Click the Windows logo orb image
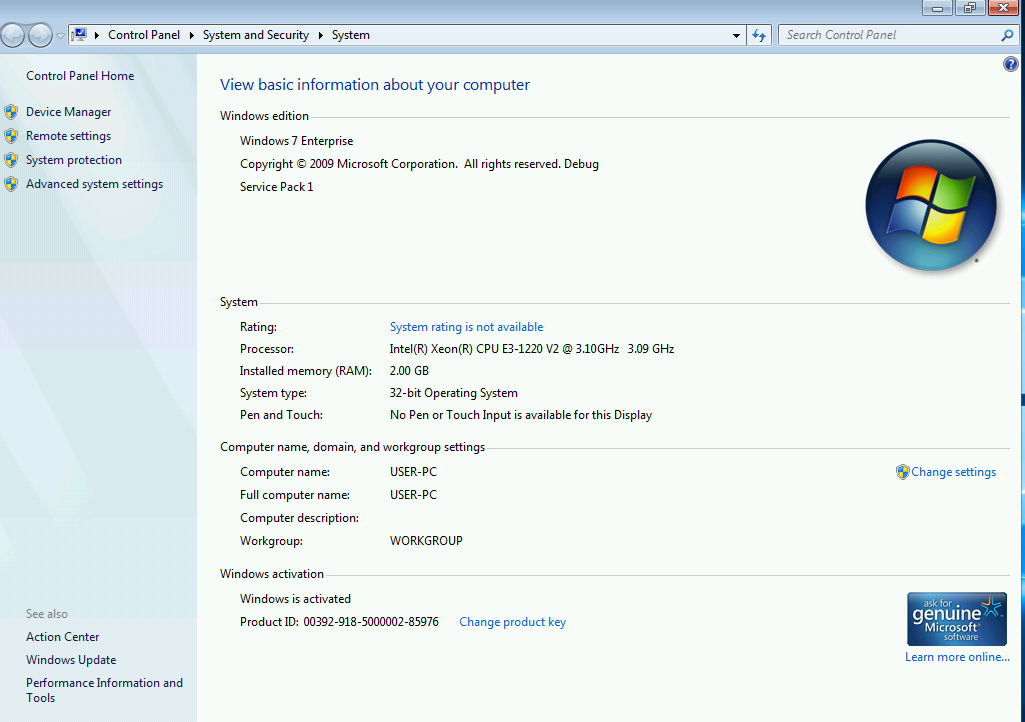The width and height of the screenshot is (1025, 722). click(x=931, y=205)
